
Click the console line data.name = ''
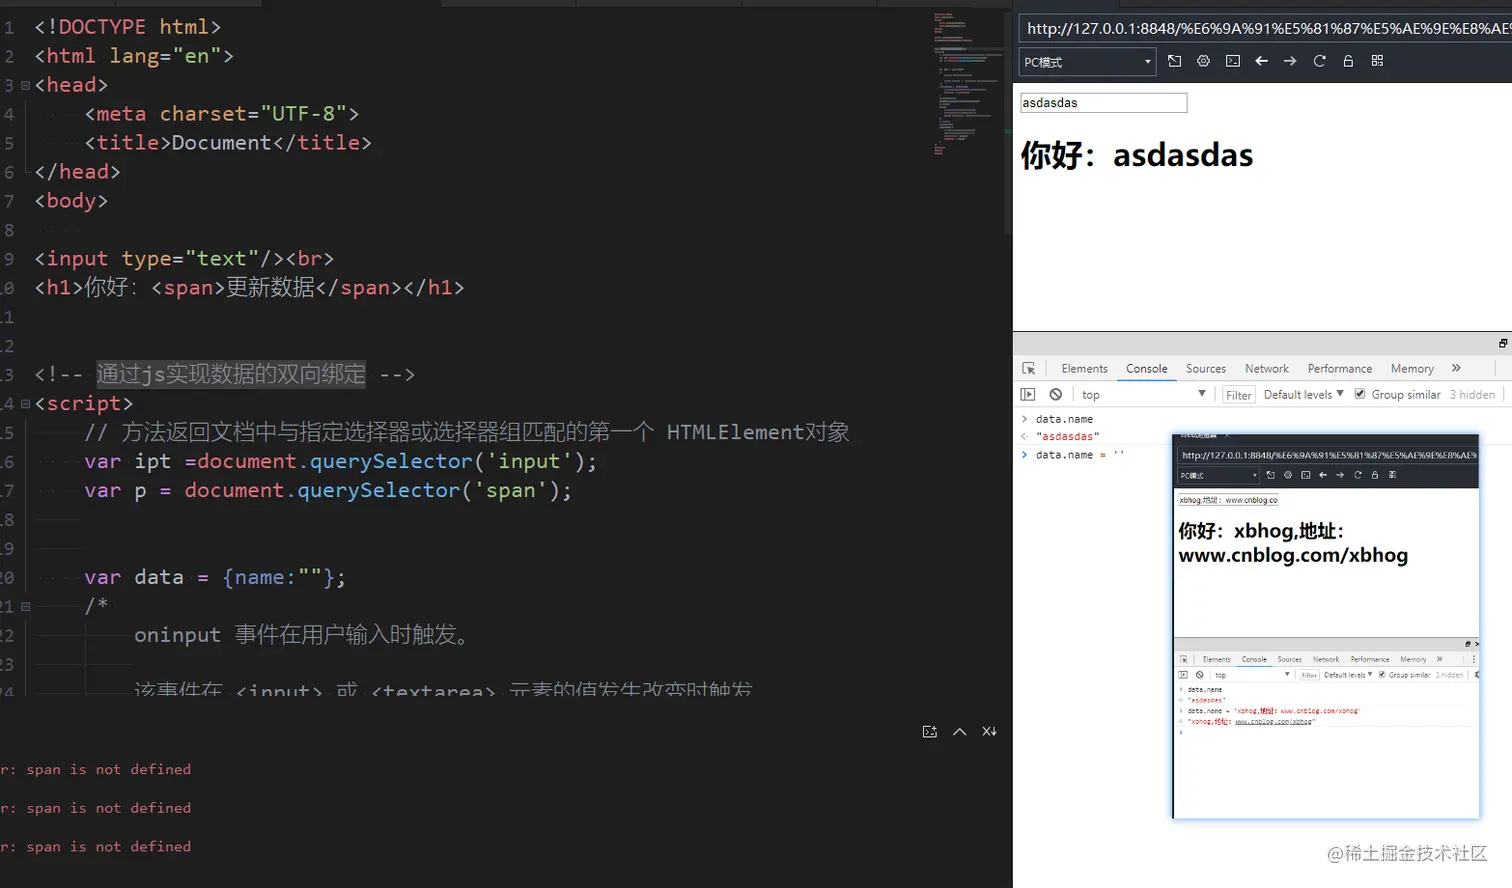pyautogui.click(x=1080, y=454)
